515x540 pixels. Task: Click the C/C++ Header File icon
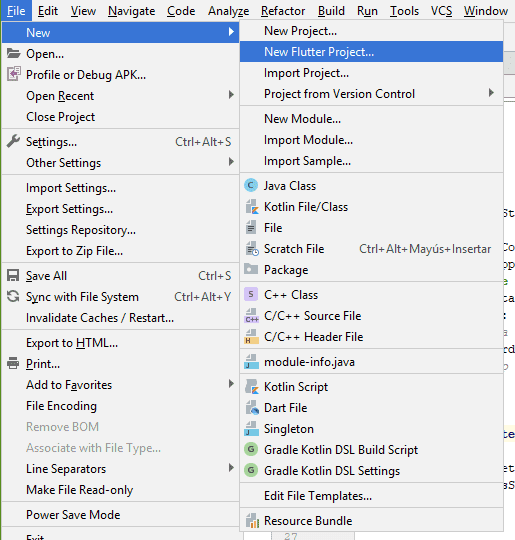[x=251, y=336]
